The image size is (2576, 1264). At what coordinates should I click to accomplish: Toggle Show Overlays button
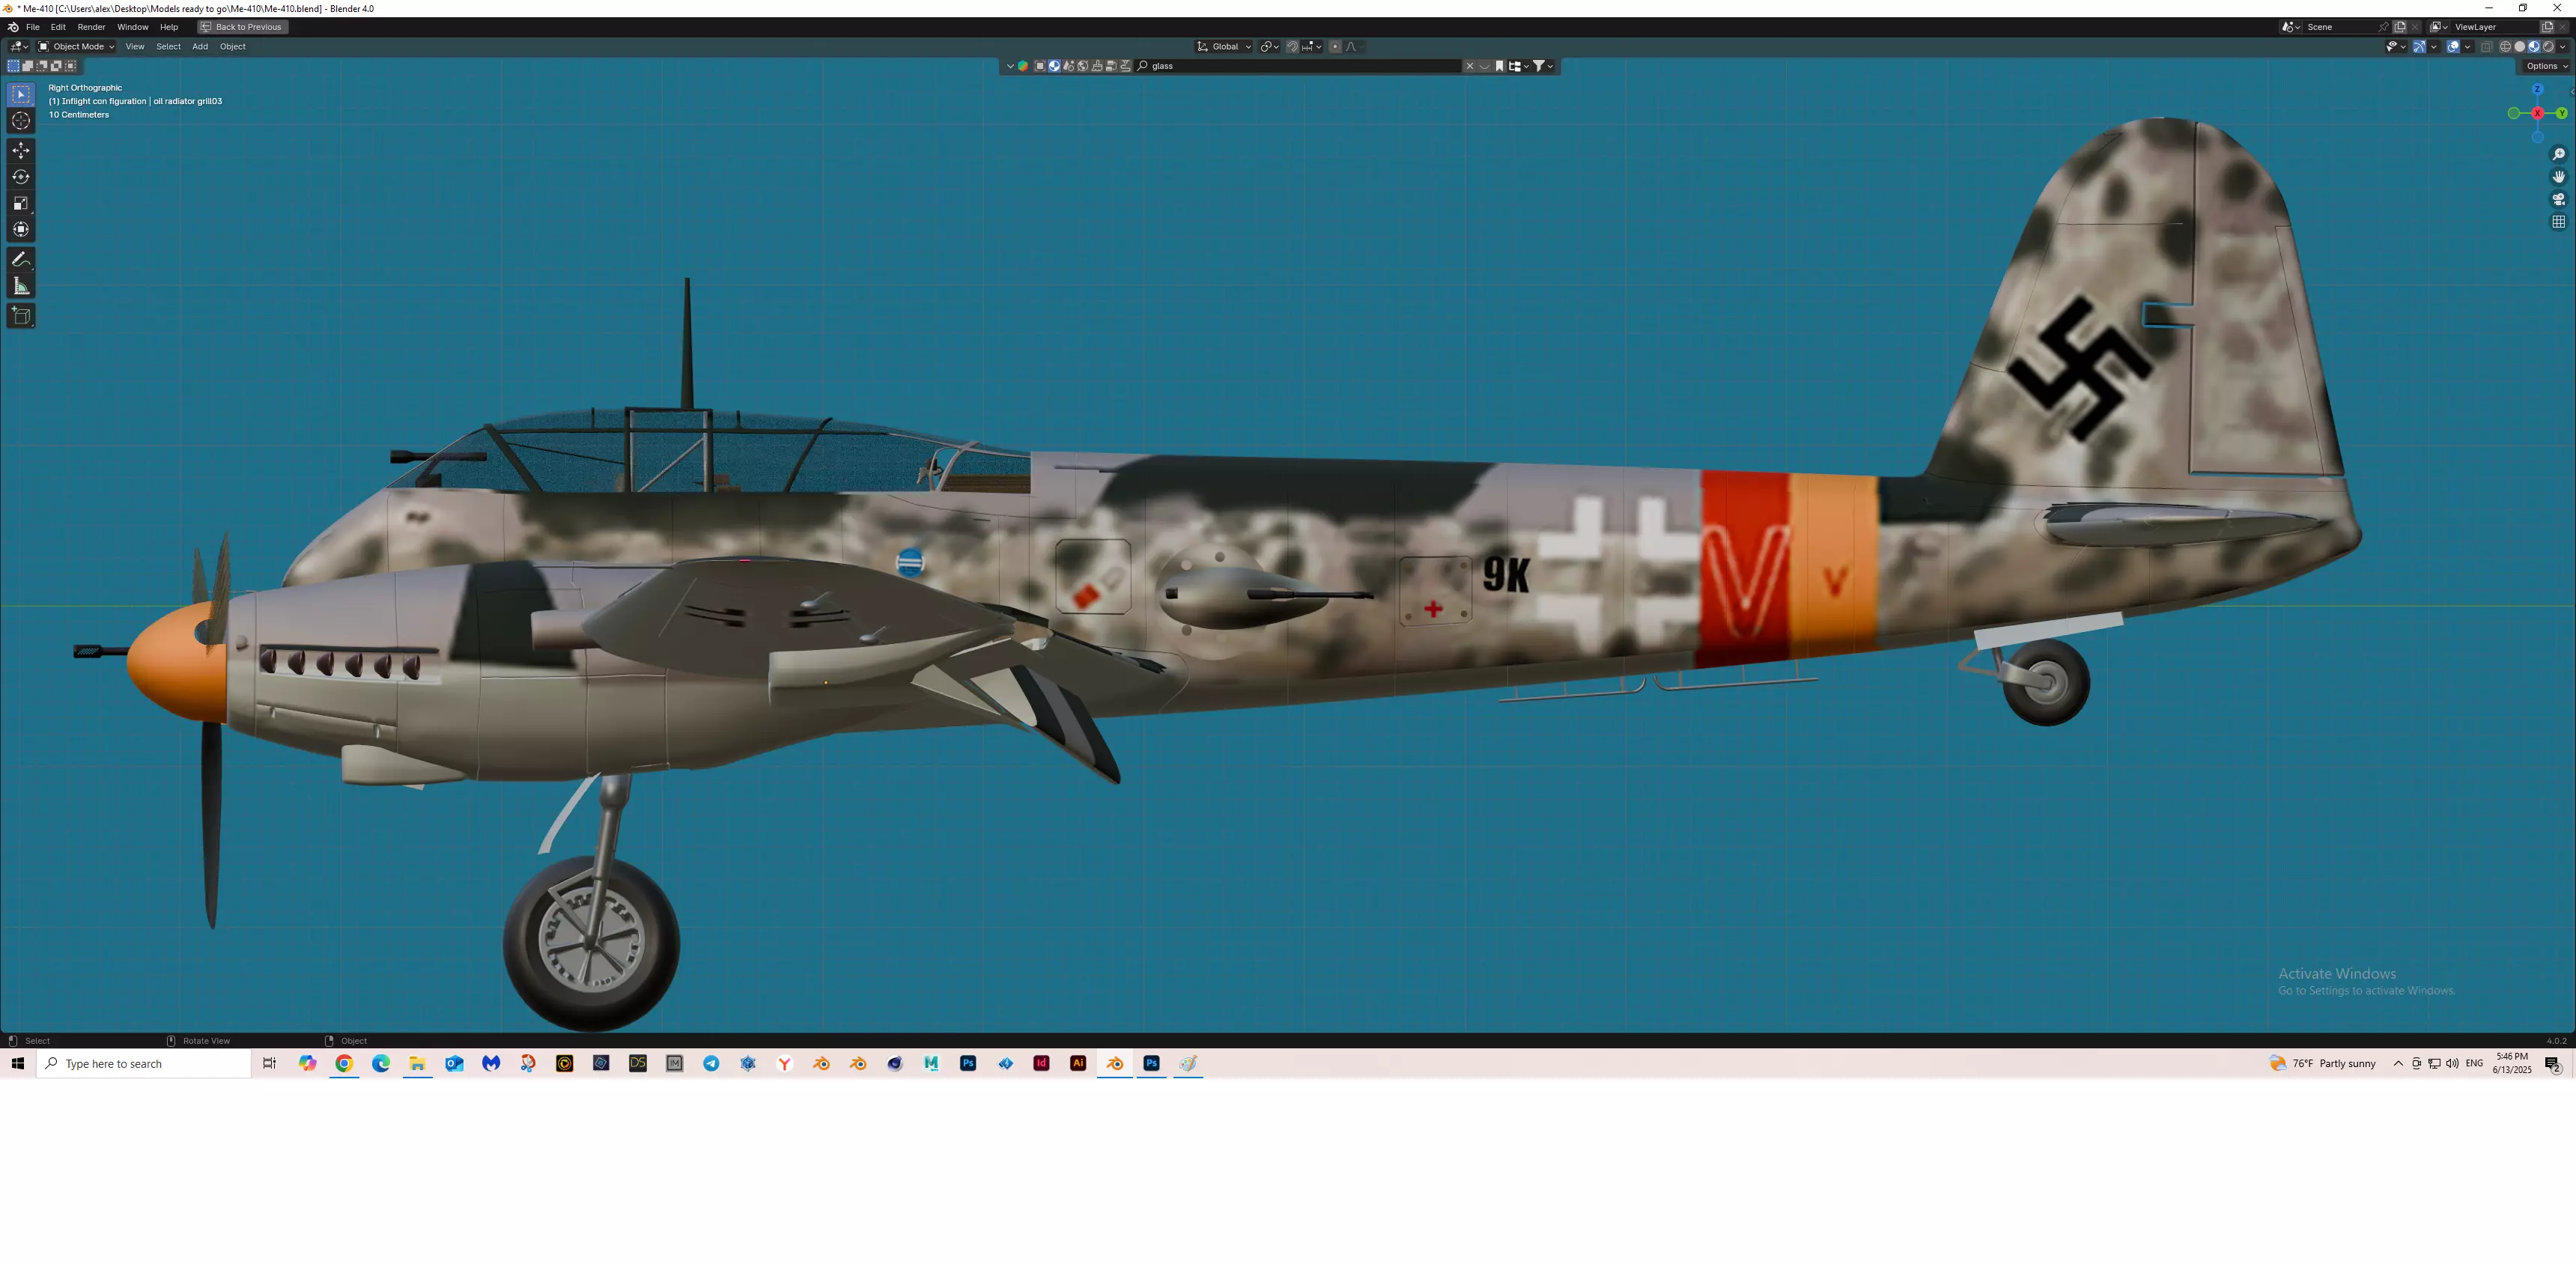coord(2453,46)
